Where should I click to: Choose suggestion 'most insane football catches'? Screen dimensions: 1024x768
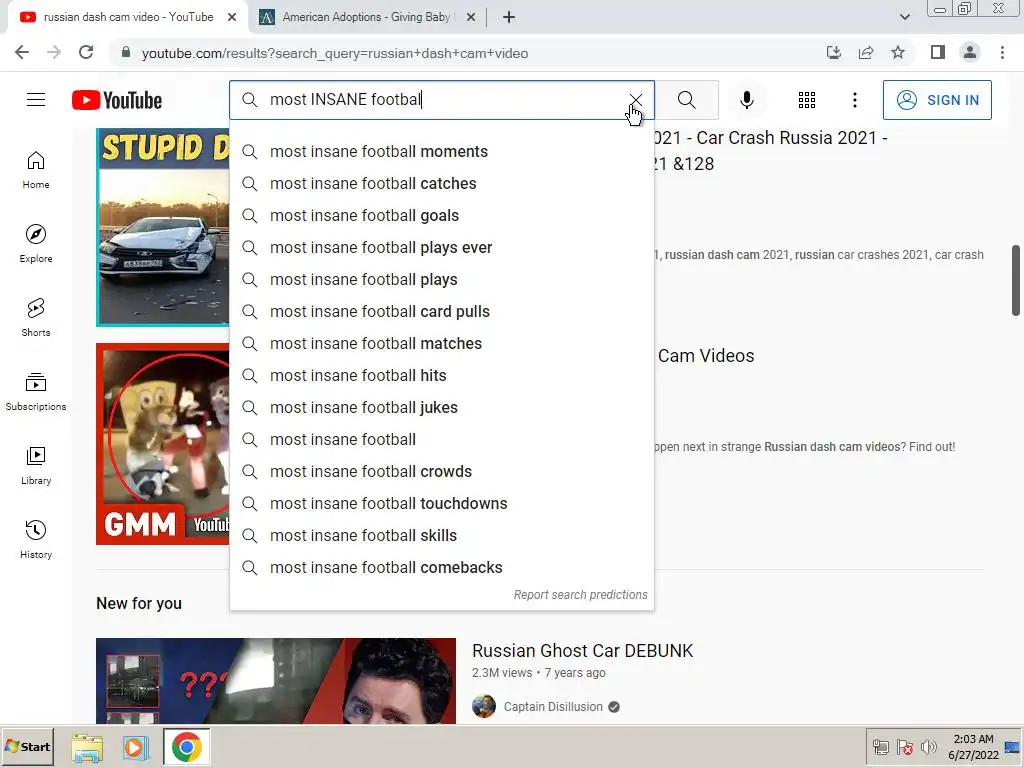[x=441, y=184]
